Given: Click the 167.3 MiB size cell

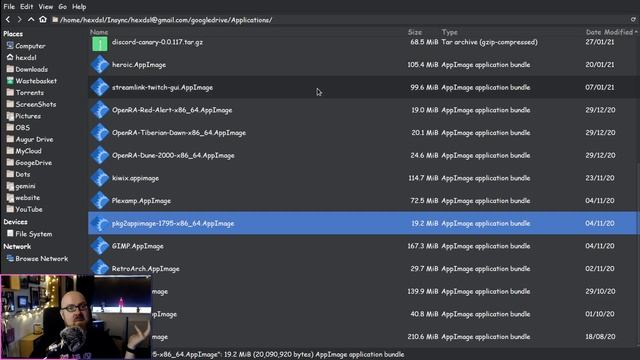Looking at the screenshot, I should (422, 246).
